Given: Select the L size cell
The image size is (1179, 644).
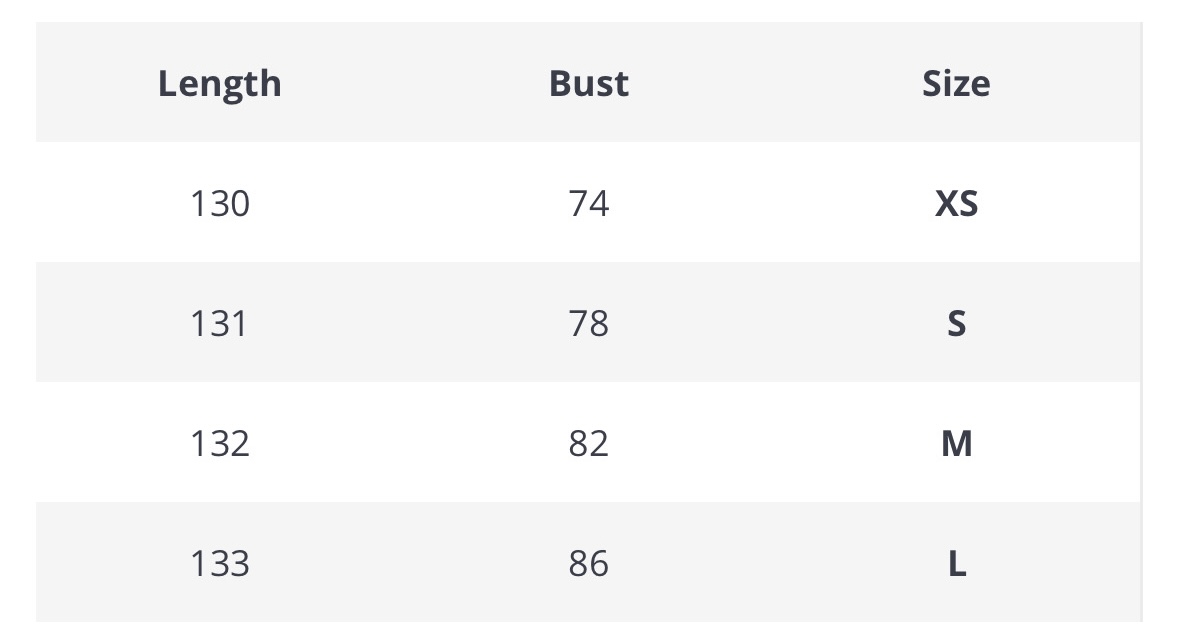Looking at the screenshot, I should [x=956, y=563].
